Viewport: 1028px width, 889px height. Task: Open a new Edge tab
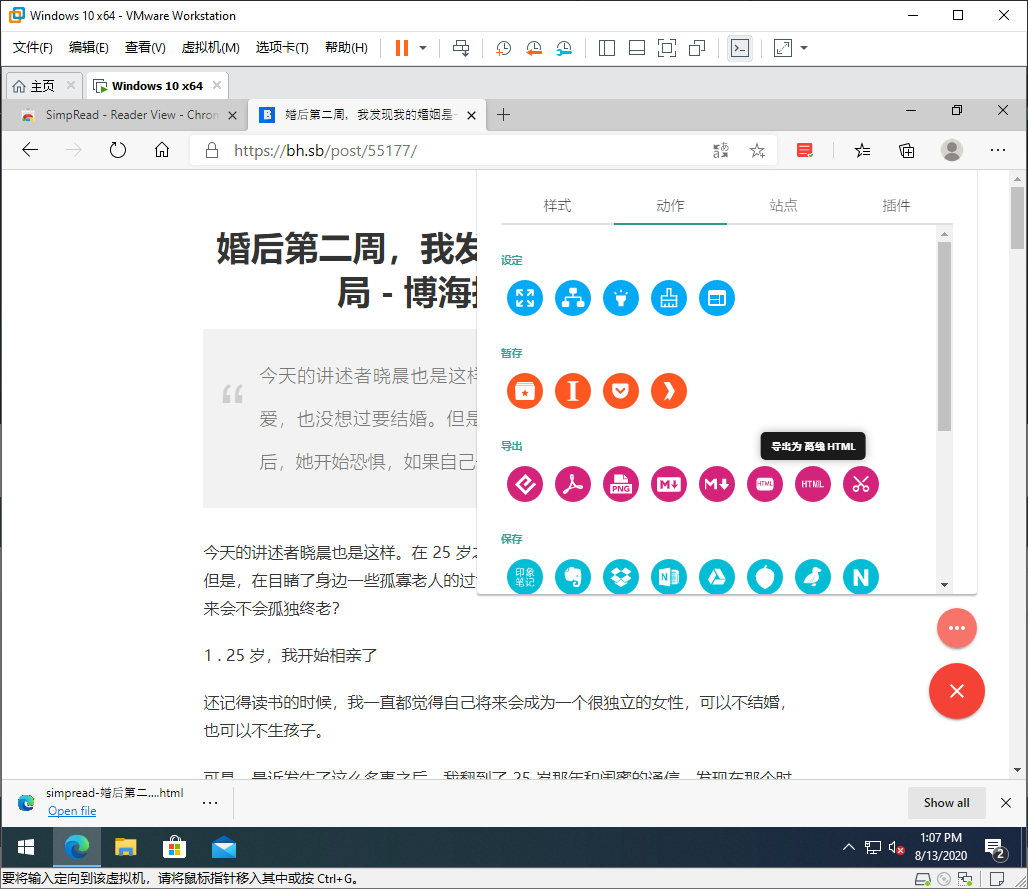[x=503, y=115]
